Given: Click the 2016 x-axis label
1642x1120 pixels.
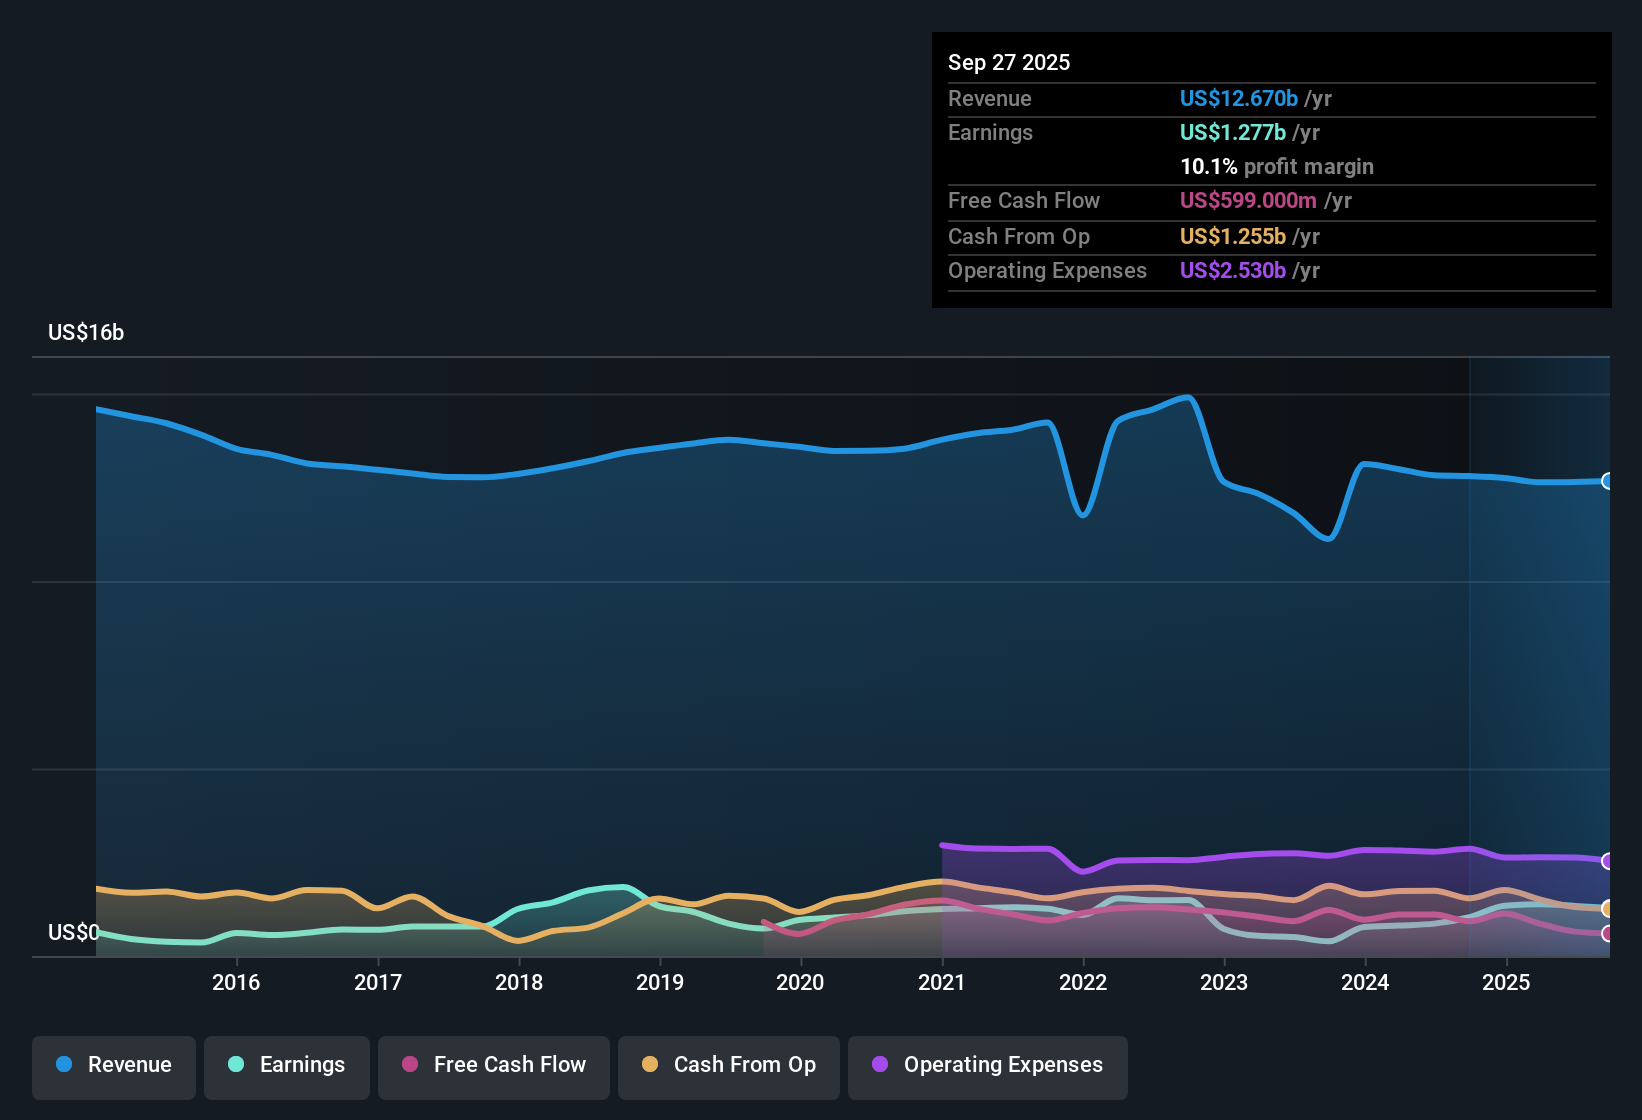Looking at the screenshot, I should pos(236,983).
